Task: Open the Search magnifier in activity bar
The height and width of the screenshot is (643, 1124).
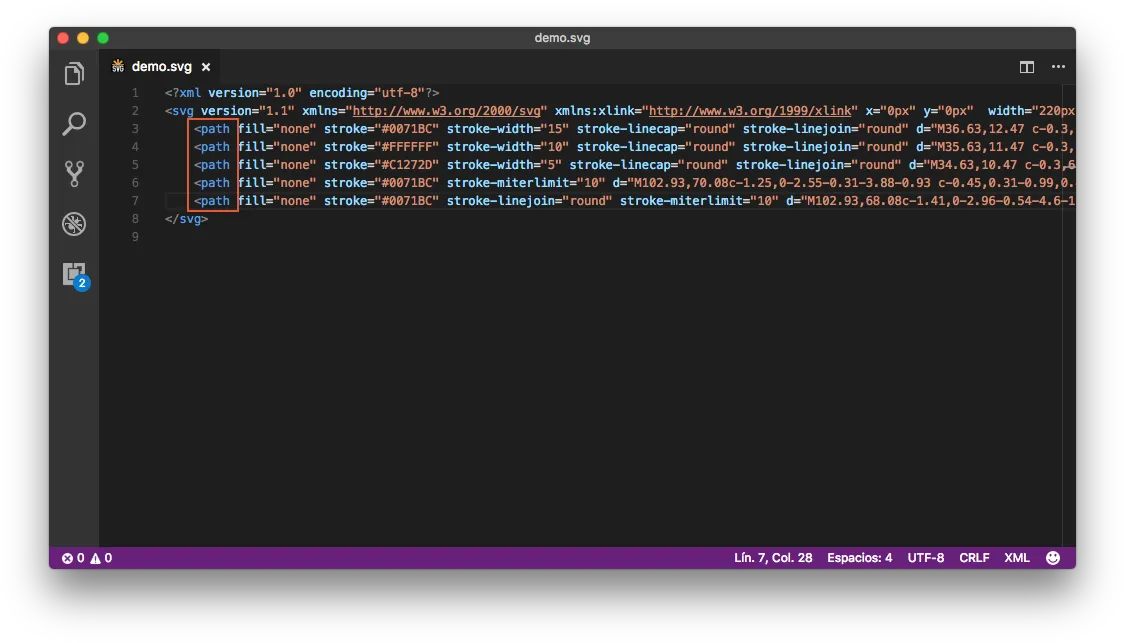Action: click(74, 123)
